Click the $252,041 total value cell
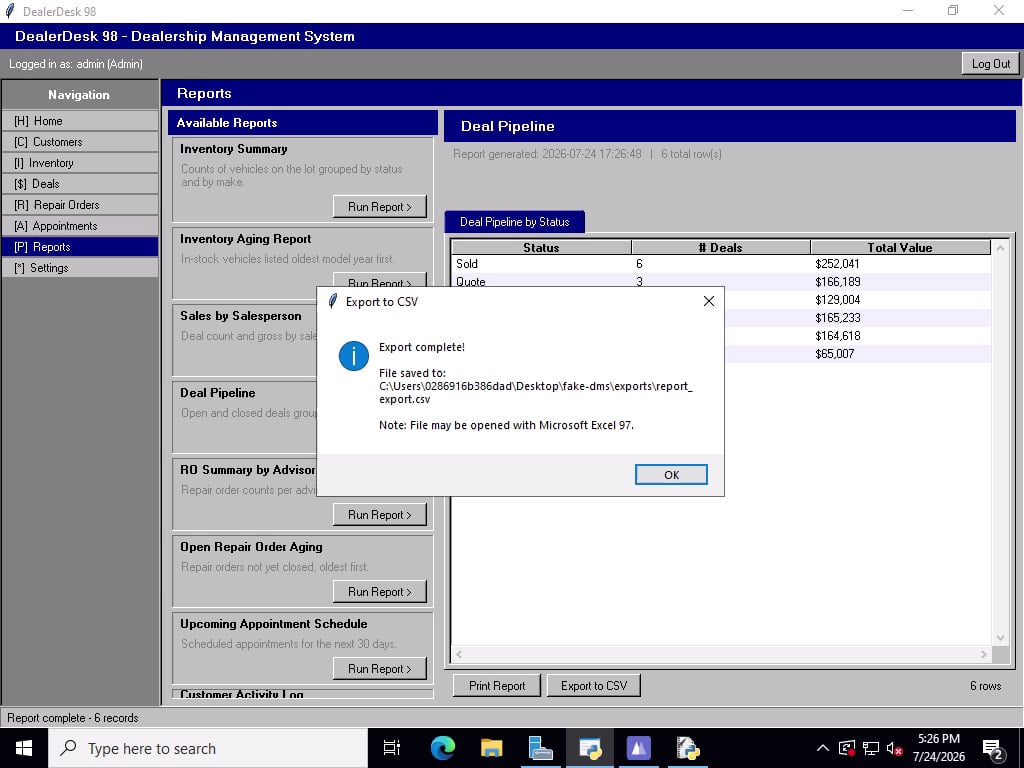Image resolution: width=1024 pixels, height=768 pixels. [837, 264]
